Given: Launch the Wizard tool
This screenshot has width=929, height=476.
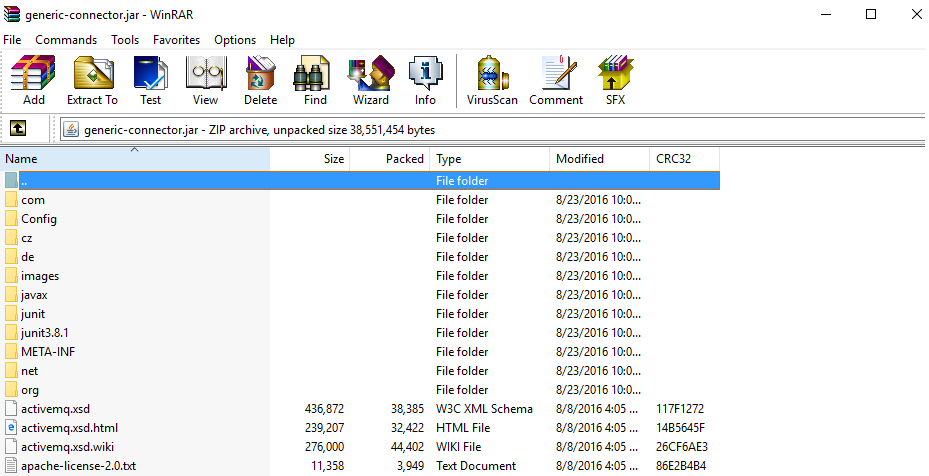Looking at the screenshot, I should pyautogui.click(x=370, y=80).
